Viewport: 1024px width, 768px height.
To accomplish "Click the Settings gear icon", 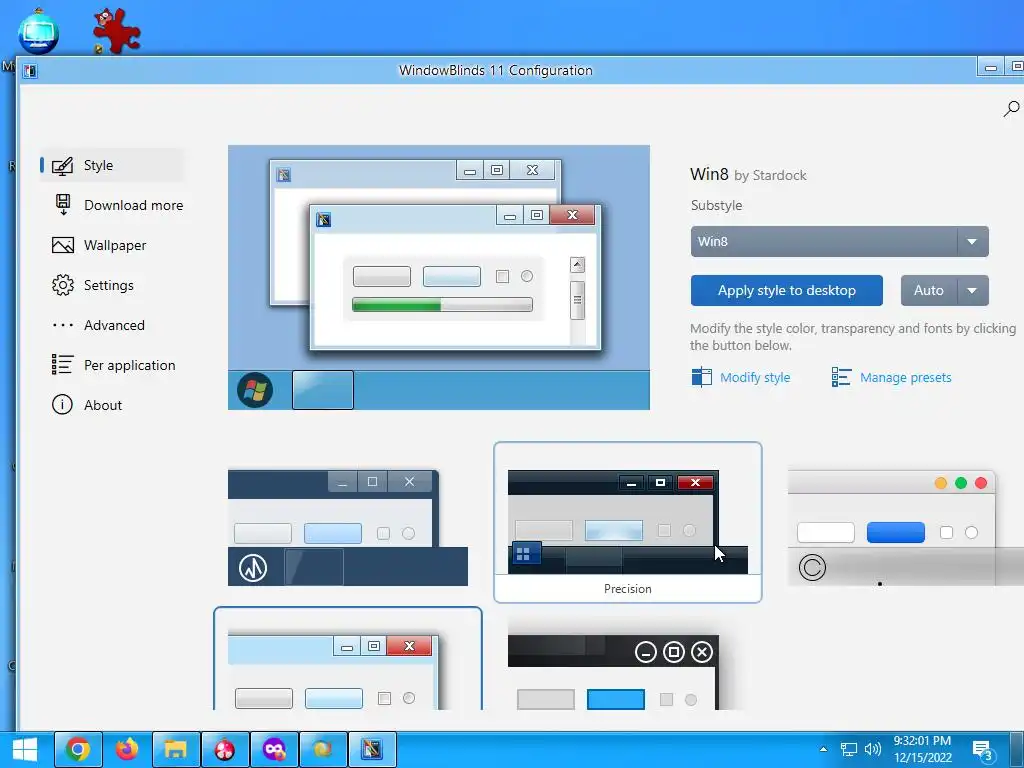I will click(x=63, y=285).
